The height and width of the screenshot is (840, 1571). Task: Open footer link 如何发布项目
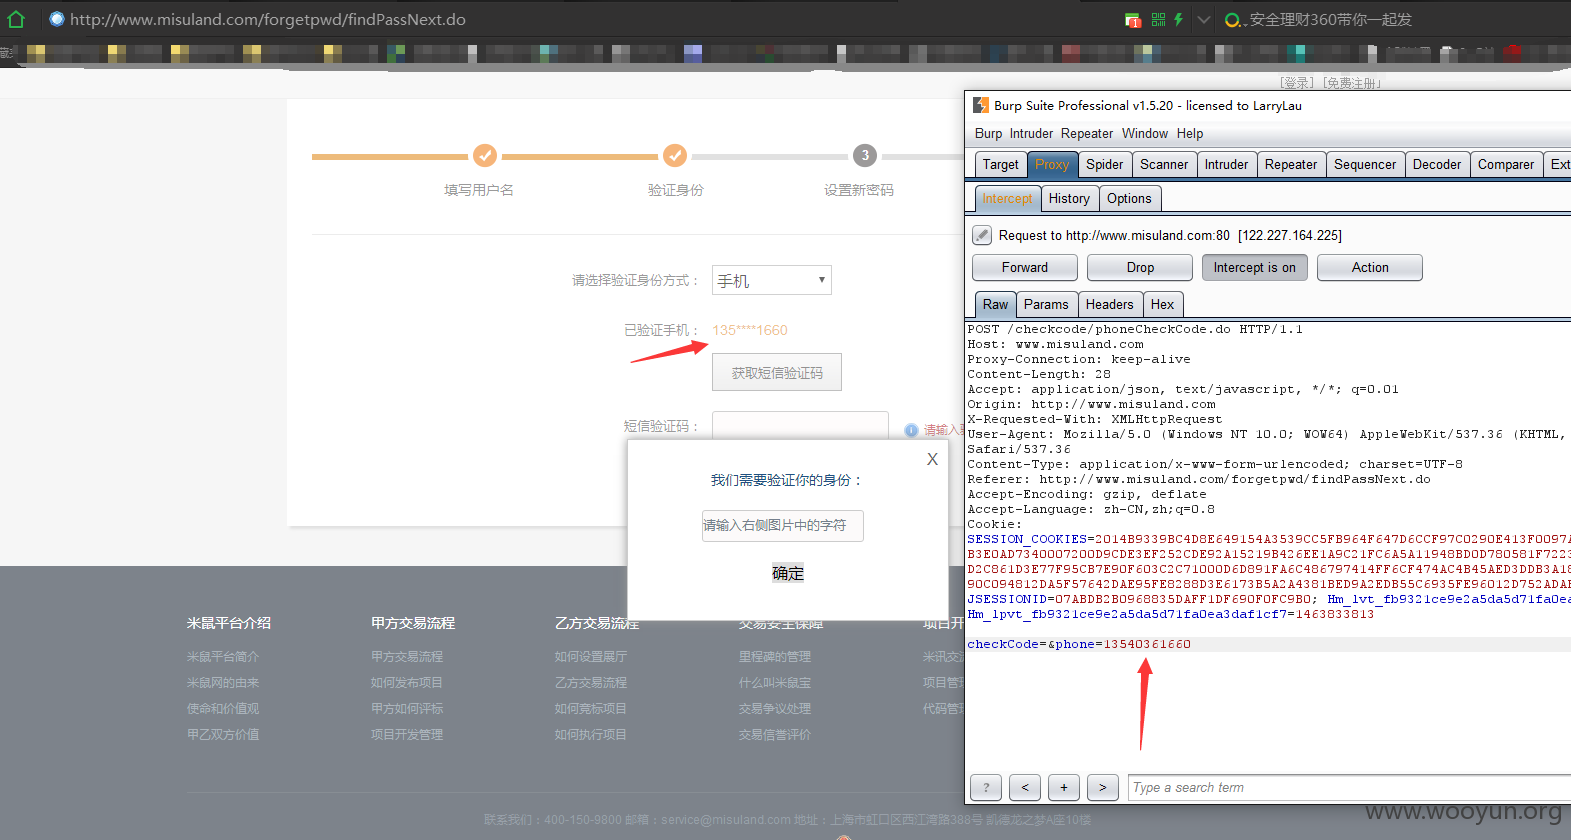point(407,683)
